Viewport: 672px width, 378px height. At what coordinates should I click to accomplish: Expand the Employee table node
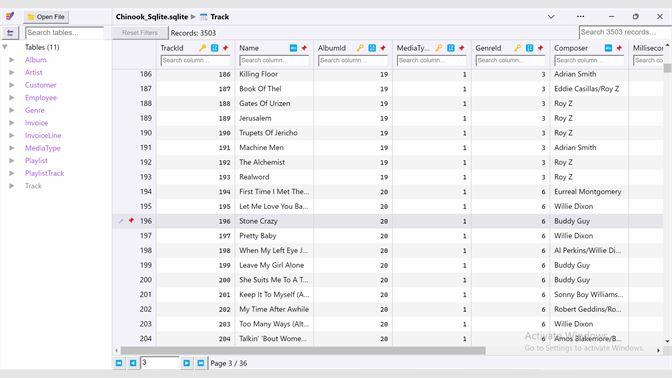pyautogui.click(x=12, y=98)
